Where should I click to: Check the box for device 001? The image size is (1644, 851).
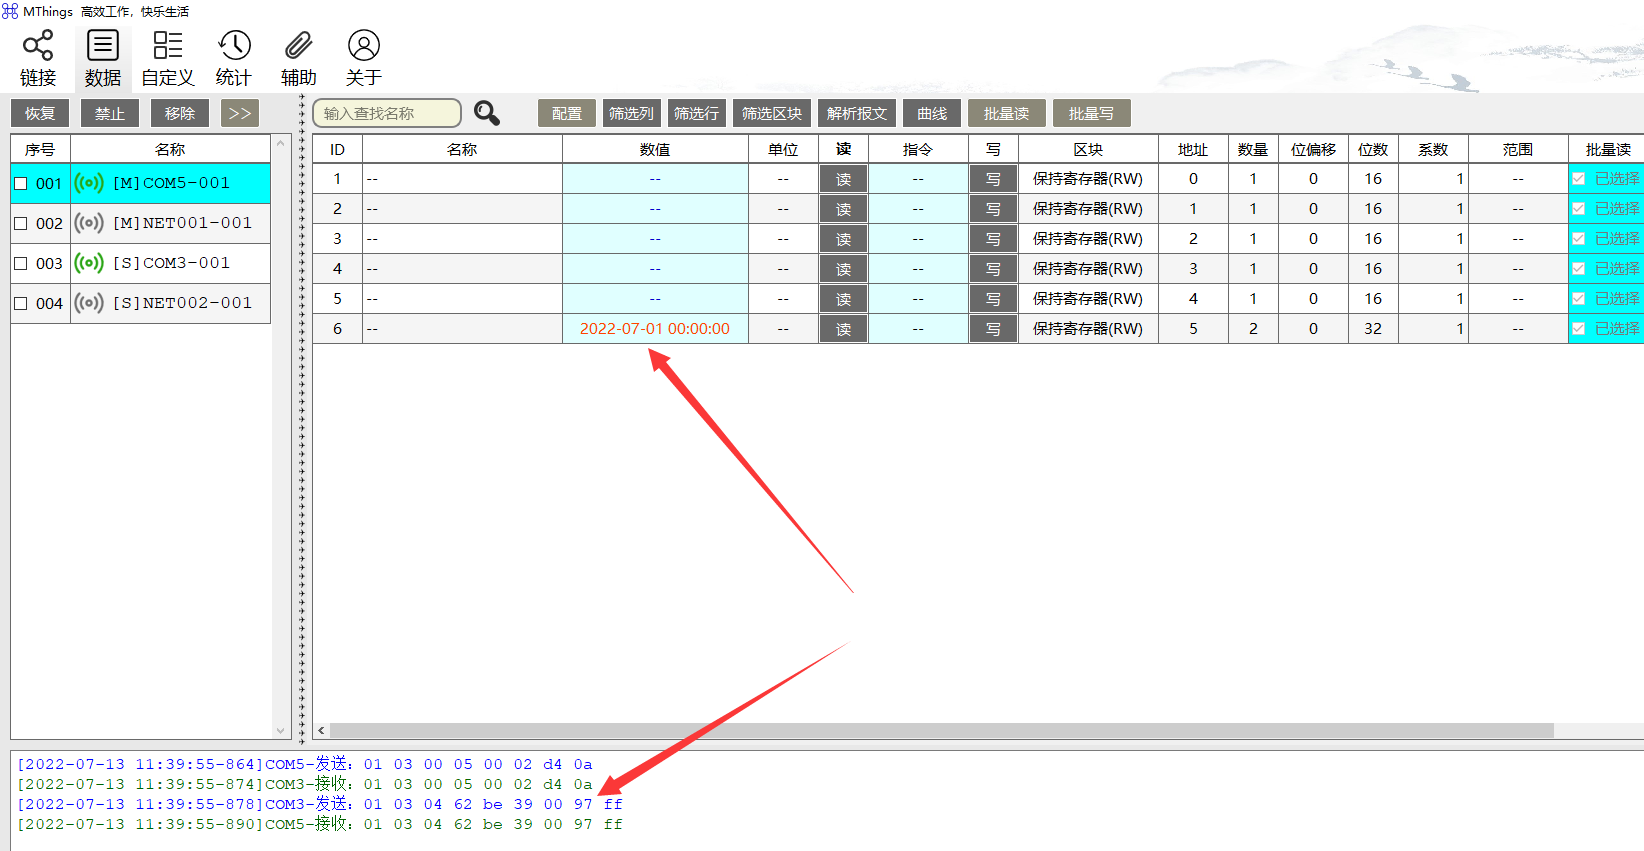(20, 184)
